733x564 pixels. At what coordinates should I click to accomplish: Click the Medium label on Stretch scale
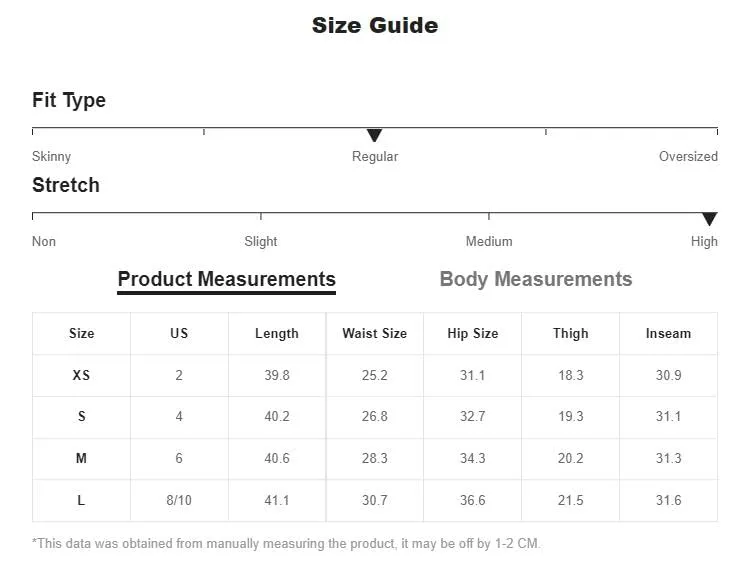[489, 241]
